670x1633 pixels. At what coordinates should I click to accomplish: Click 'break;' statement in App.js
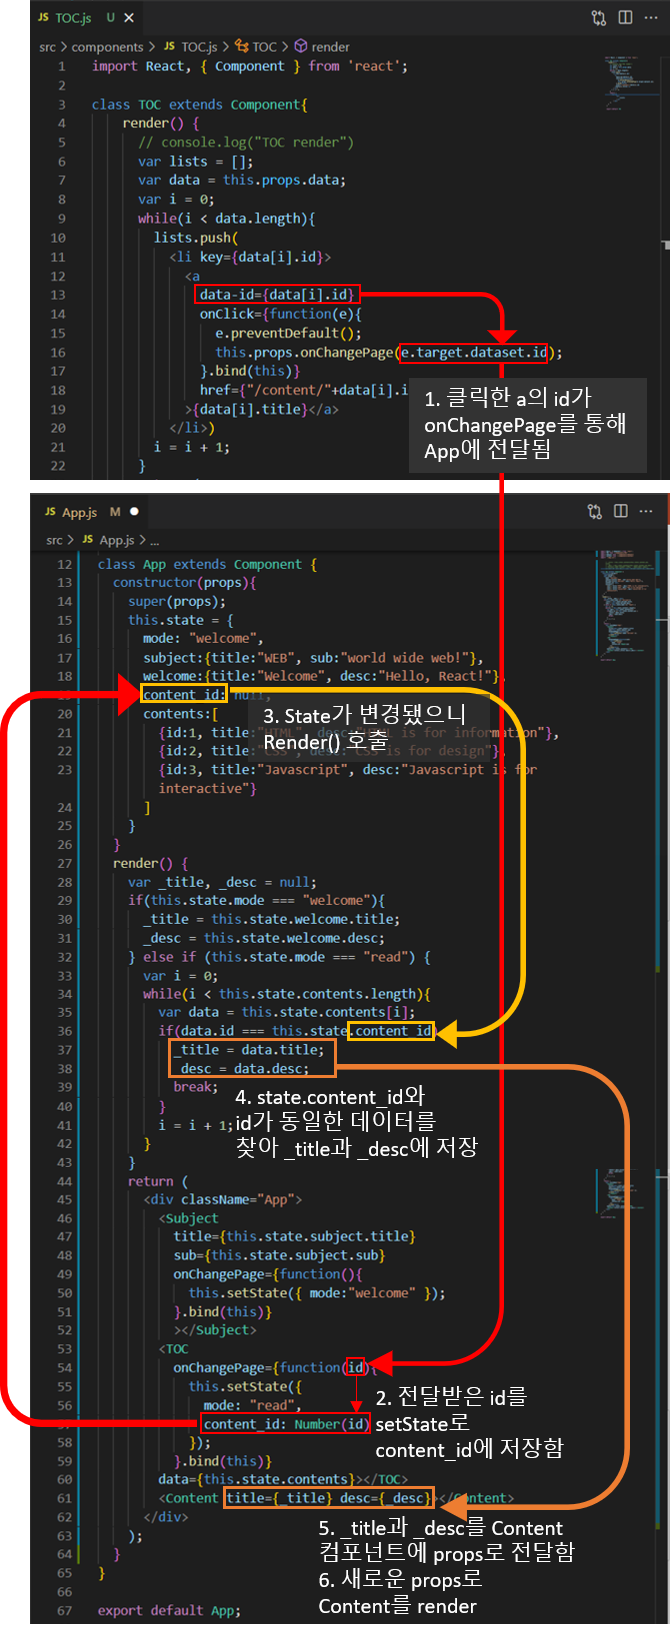tap(195, 1087)
